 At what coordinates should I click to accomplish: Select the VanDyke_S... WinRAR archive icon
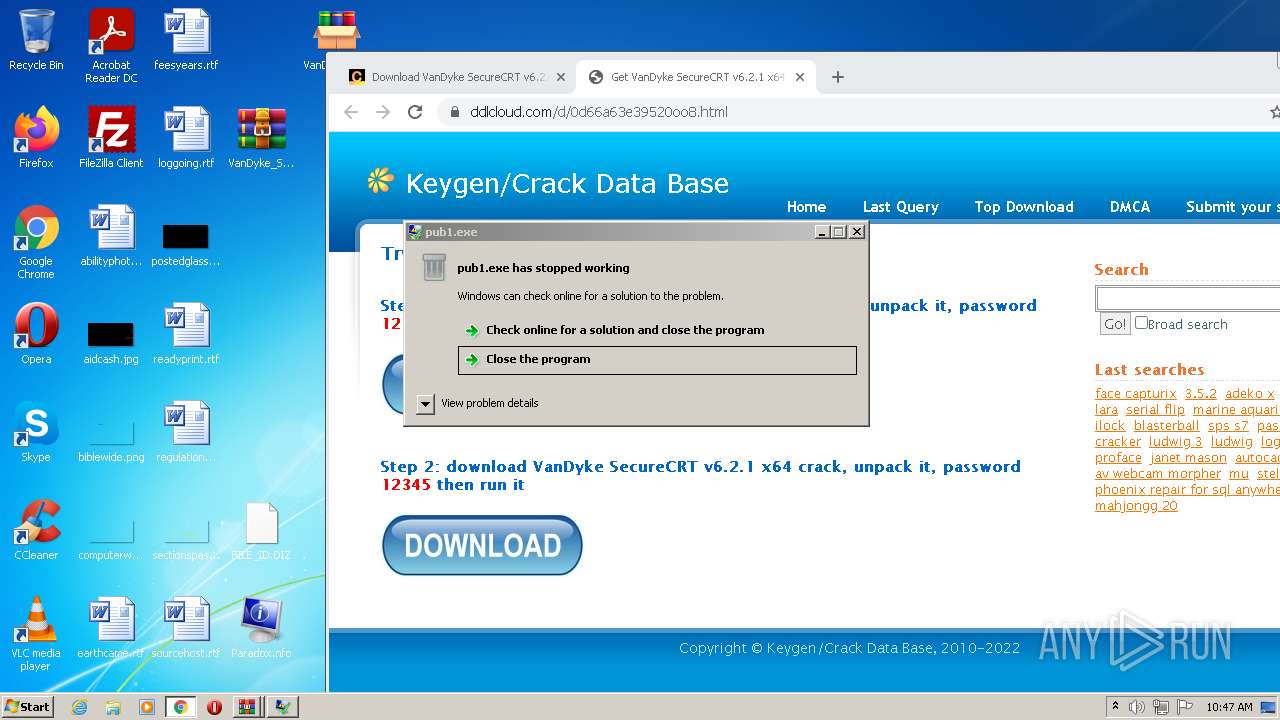pyautogui.click(x=261, y=138)
